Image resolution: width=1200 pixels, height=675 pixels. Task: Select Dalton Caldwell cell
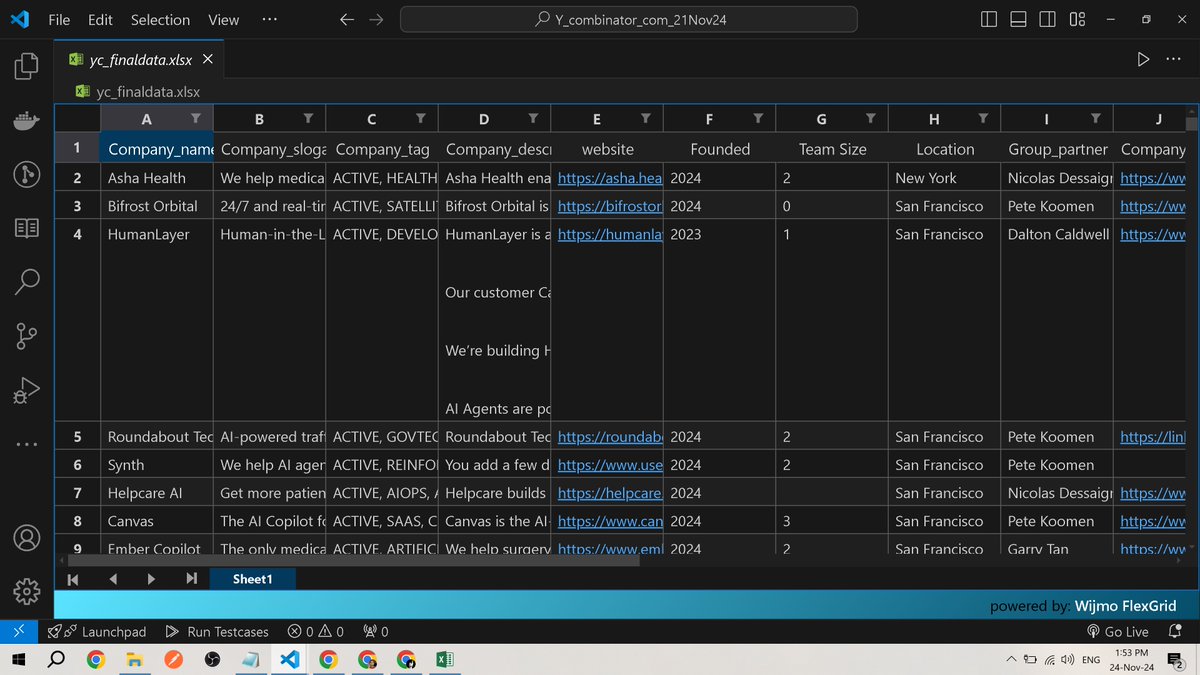click(1057, 321)
